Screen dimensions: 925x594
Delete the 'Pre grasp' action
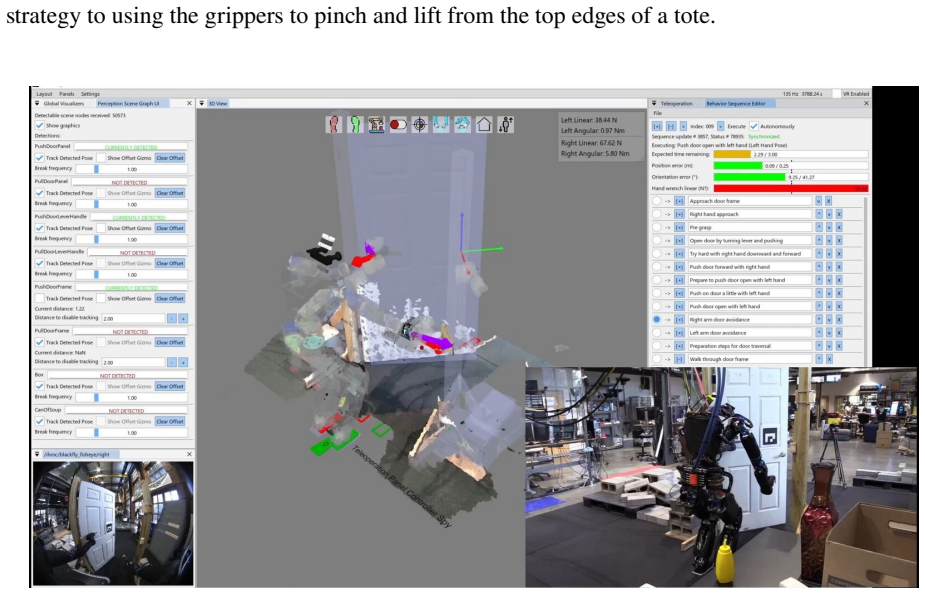839,227
